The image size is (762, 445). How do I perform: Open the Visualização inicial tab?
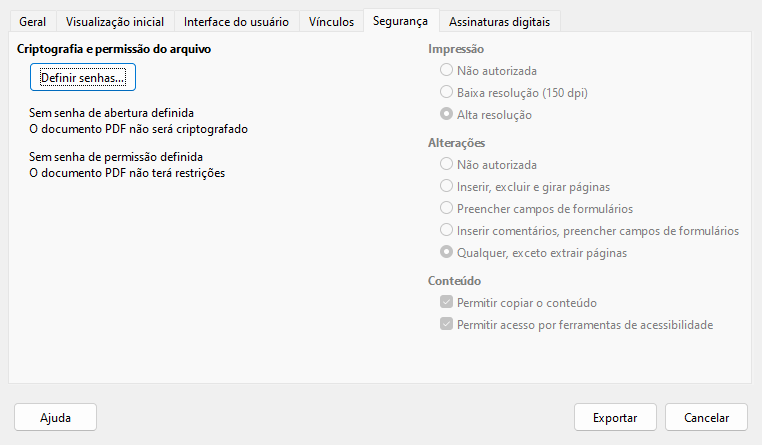(115, 22)
